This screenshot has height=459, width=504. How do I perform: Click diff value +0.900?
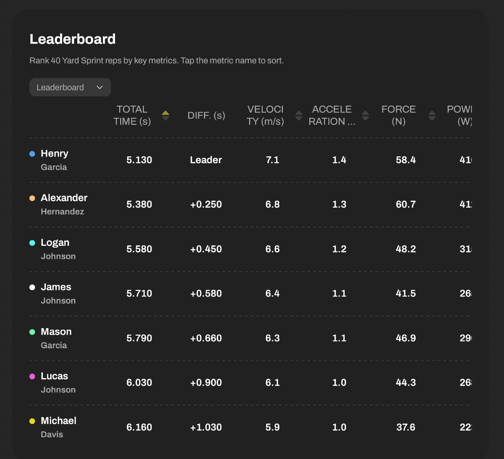tap(206, 383)
